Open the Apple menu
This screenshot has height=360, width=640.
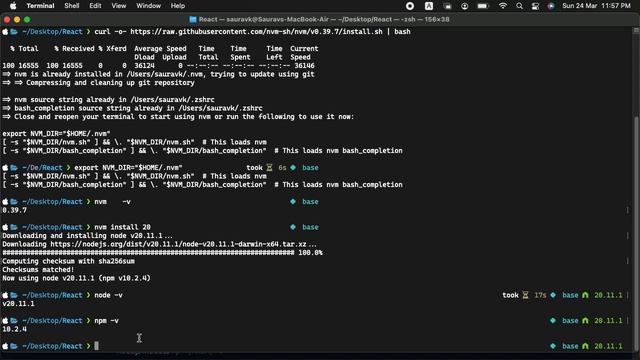tap(13, 6)
